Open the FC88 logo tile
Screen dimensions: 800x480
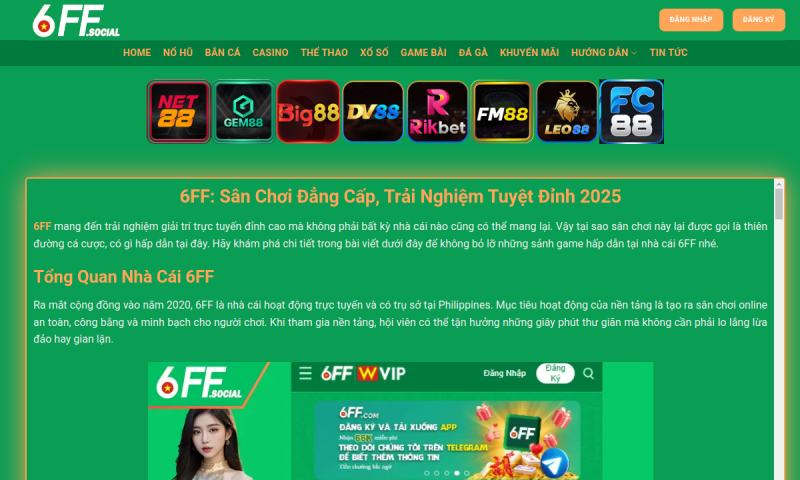632,112
